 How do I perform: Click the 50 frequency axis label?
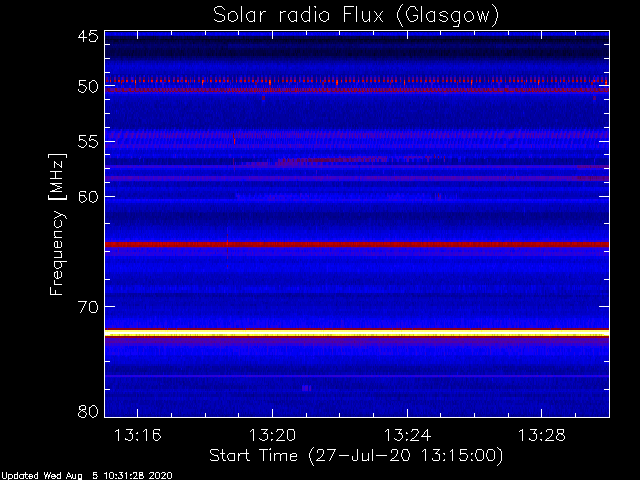(88, 87)
